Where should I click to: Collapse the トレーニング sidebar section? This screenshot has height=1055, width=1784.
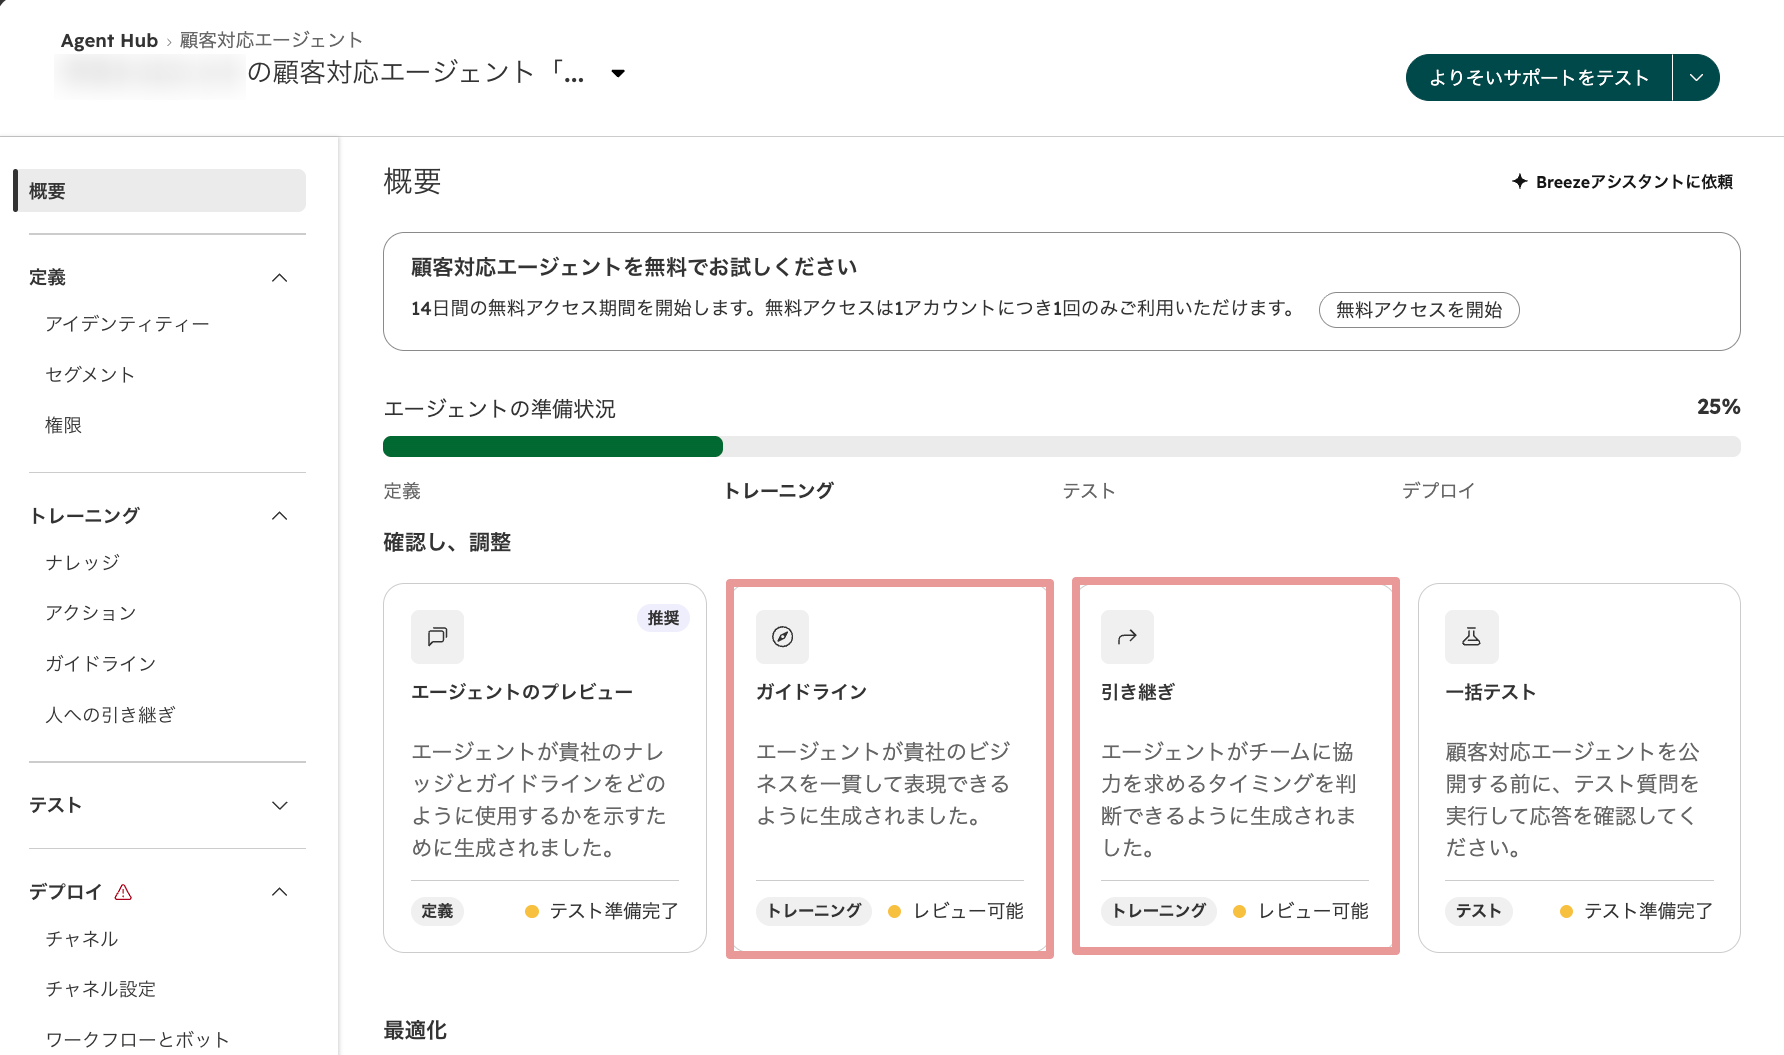point(280,516)
